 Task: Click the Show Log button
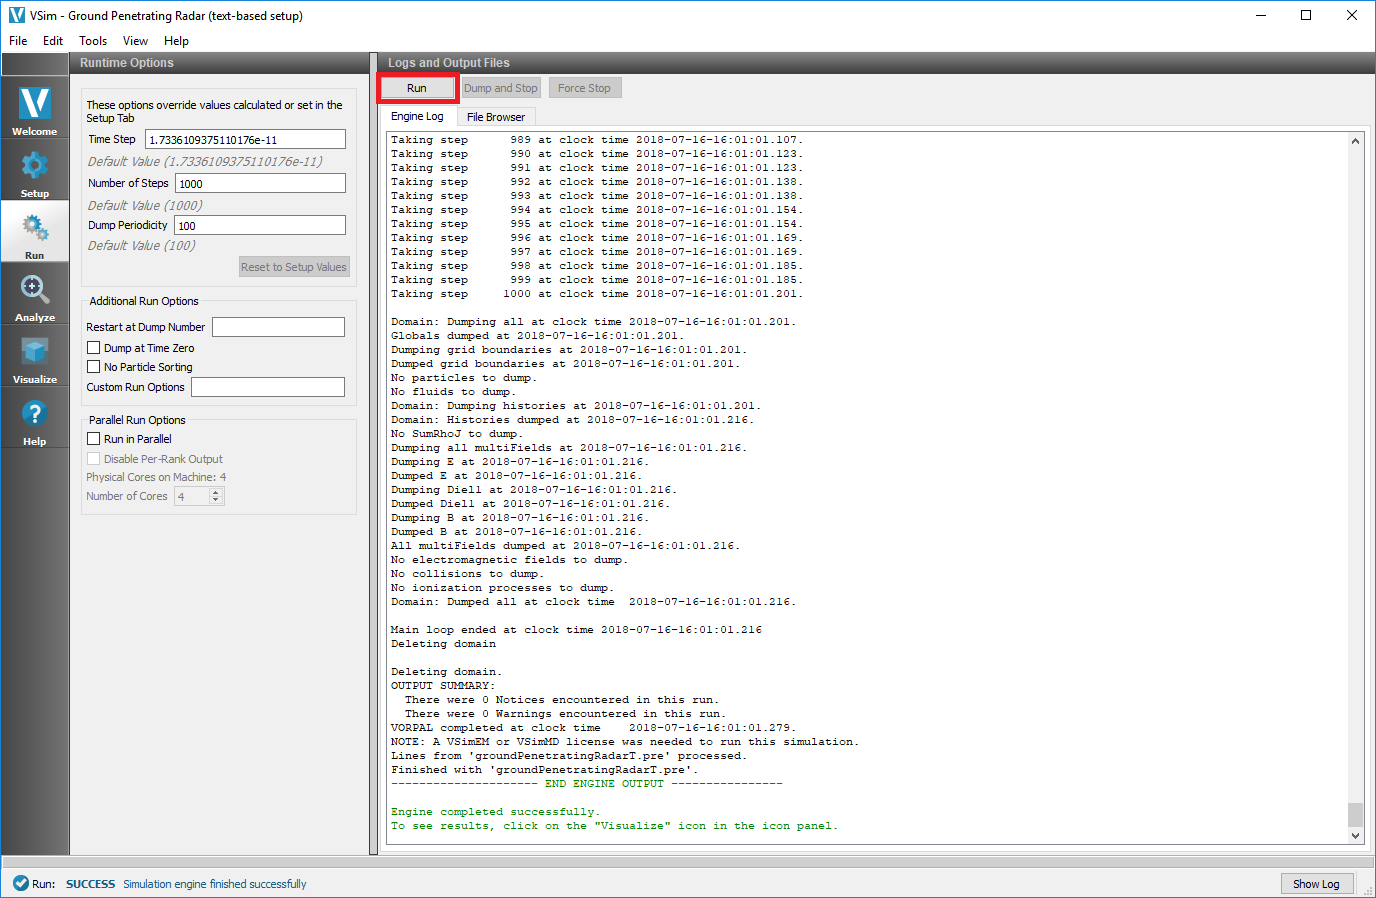tap(1316, 884)
